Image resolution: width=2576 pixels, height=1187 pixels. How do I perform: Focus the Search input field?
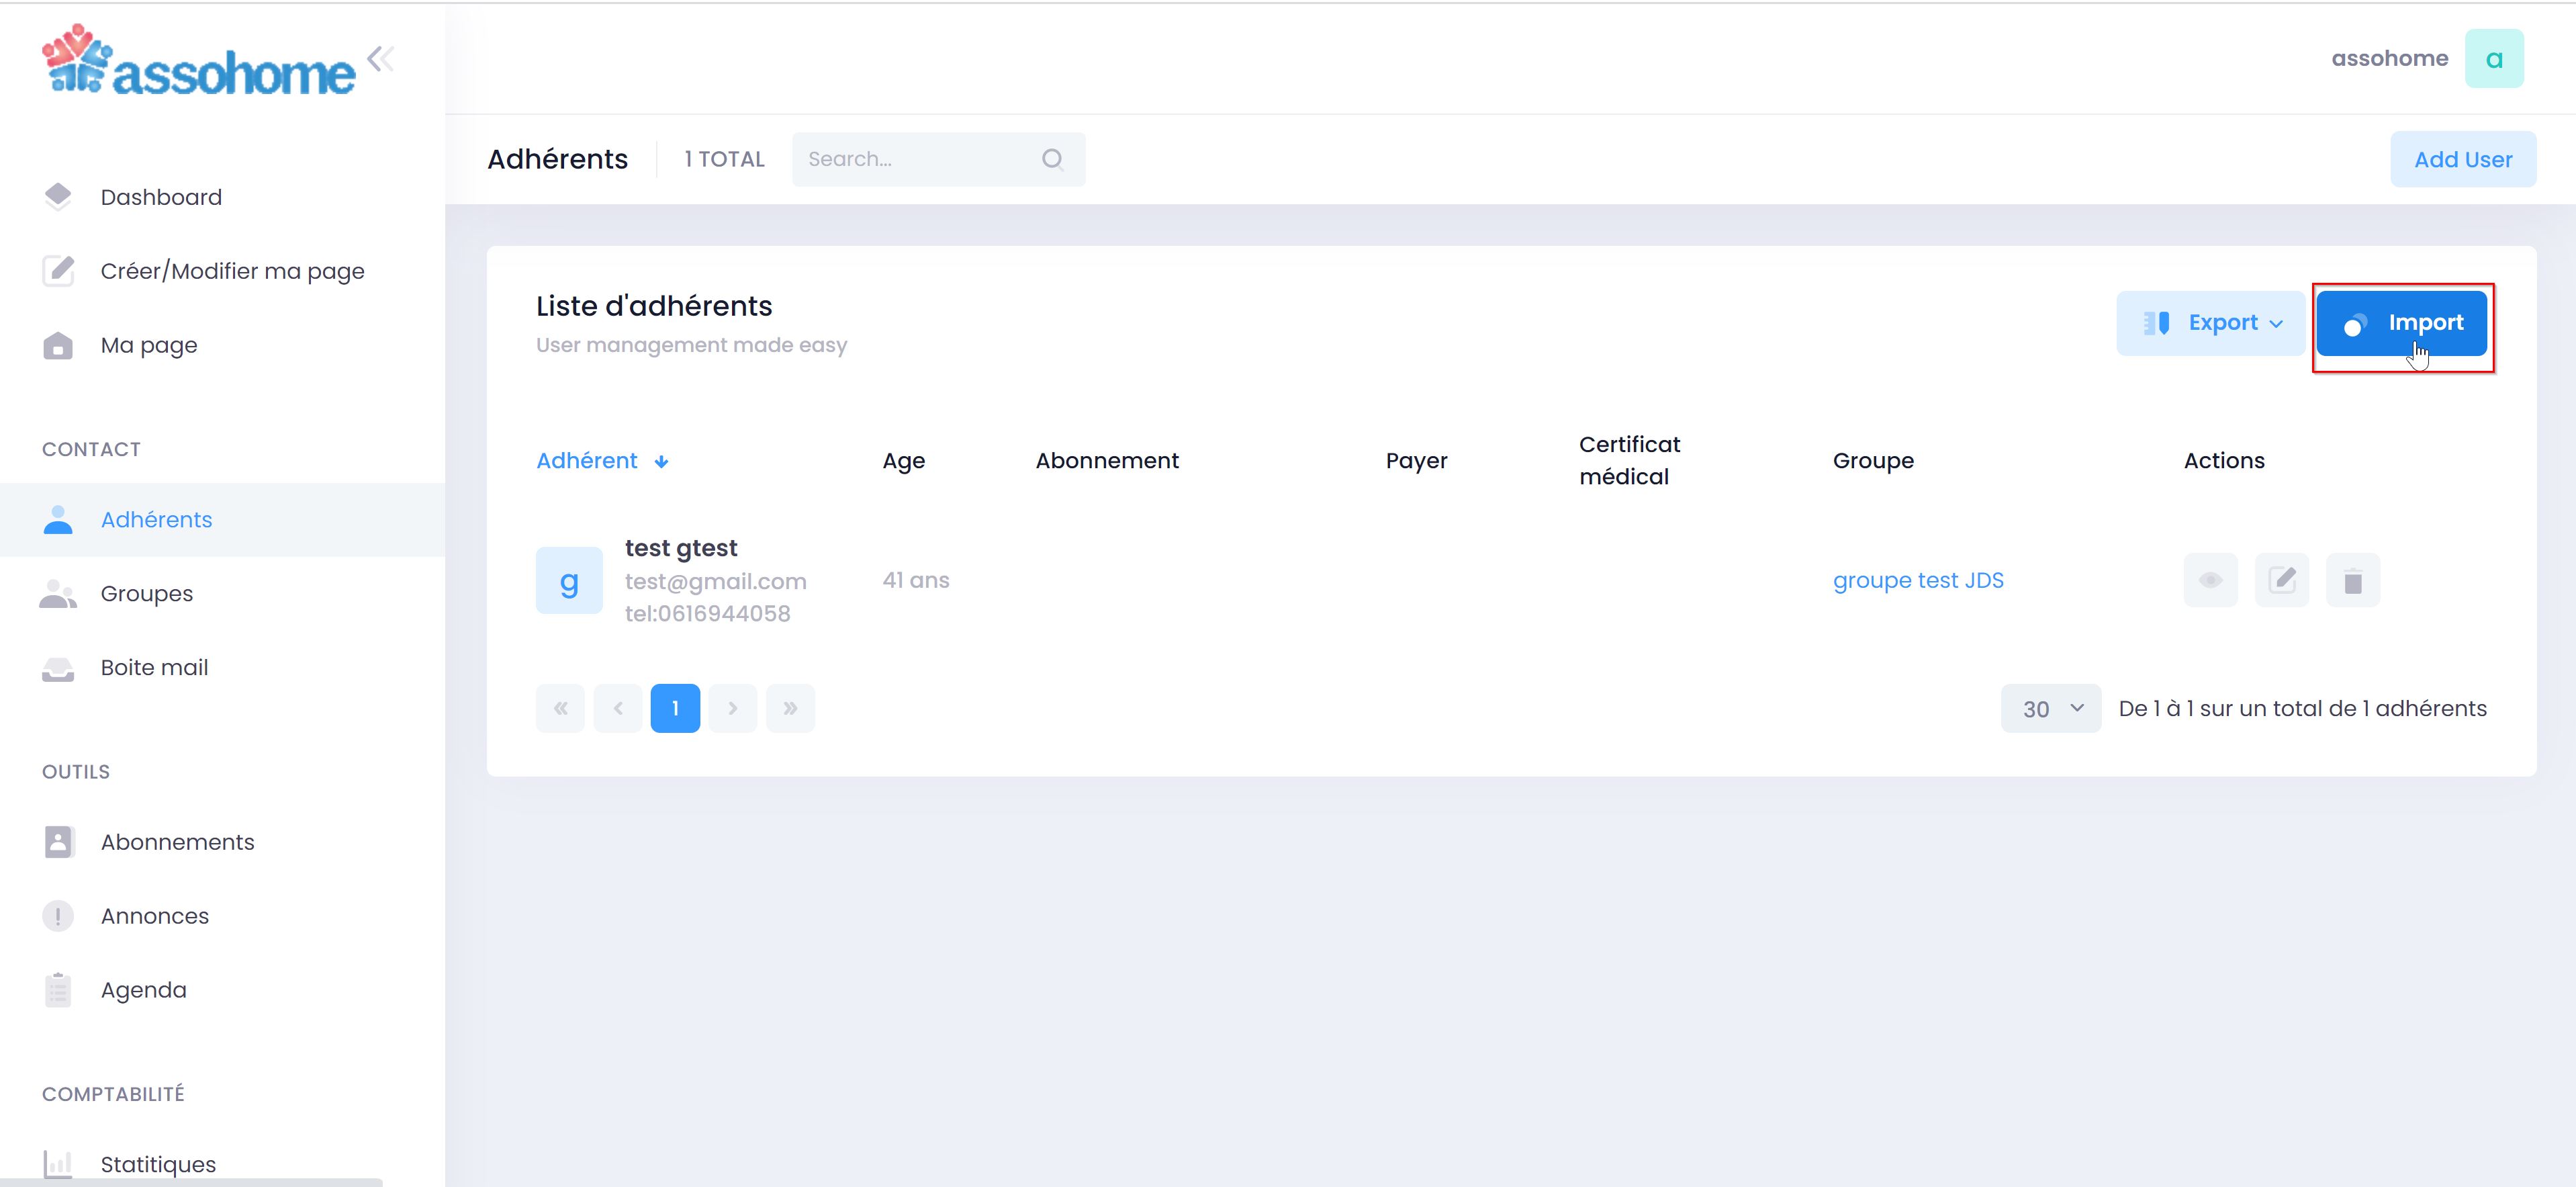[x=915, y=159]
